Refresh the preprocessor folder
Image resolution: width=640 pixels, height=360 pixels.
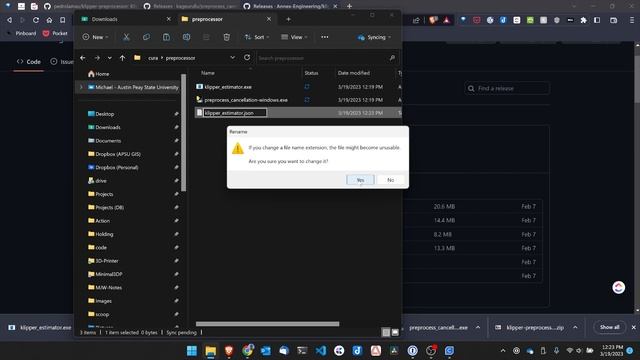tap(247, 58)
